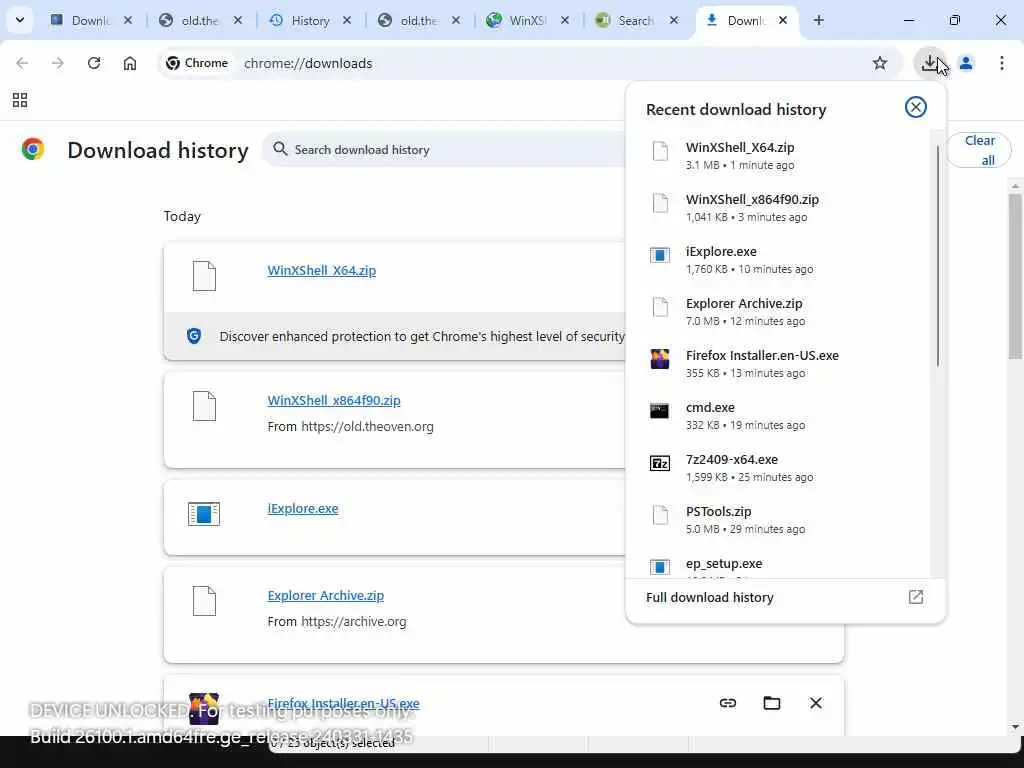
Task: Click the Firefox icon in popup list
Action: tap(660, 359)
